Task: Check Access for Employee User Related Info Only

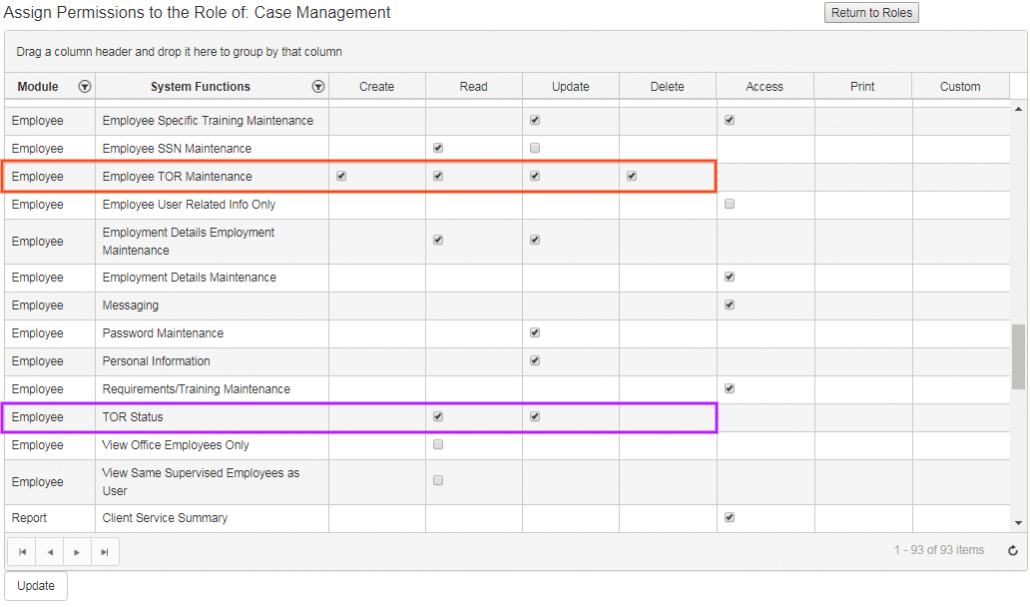Action: click(729, 204)
